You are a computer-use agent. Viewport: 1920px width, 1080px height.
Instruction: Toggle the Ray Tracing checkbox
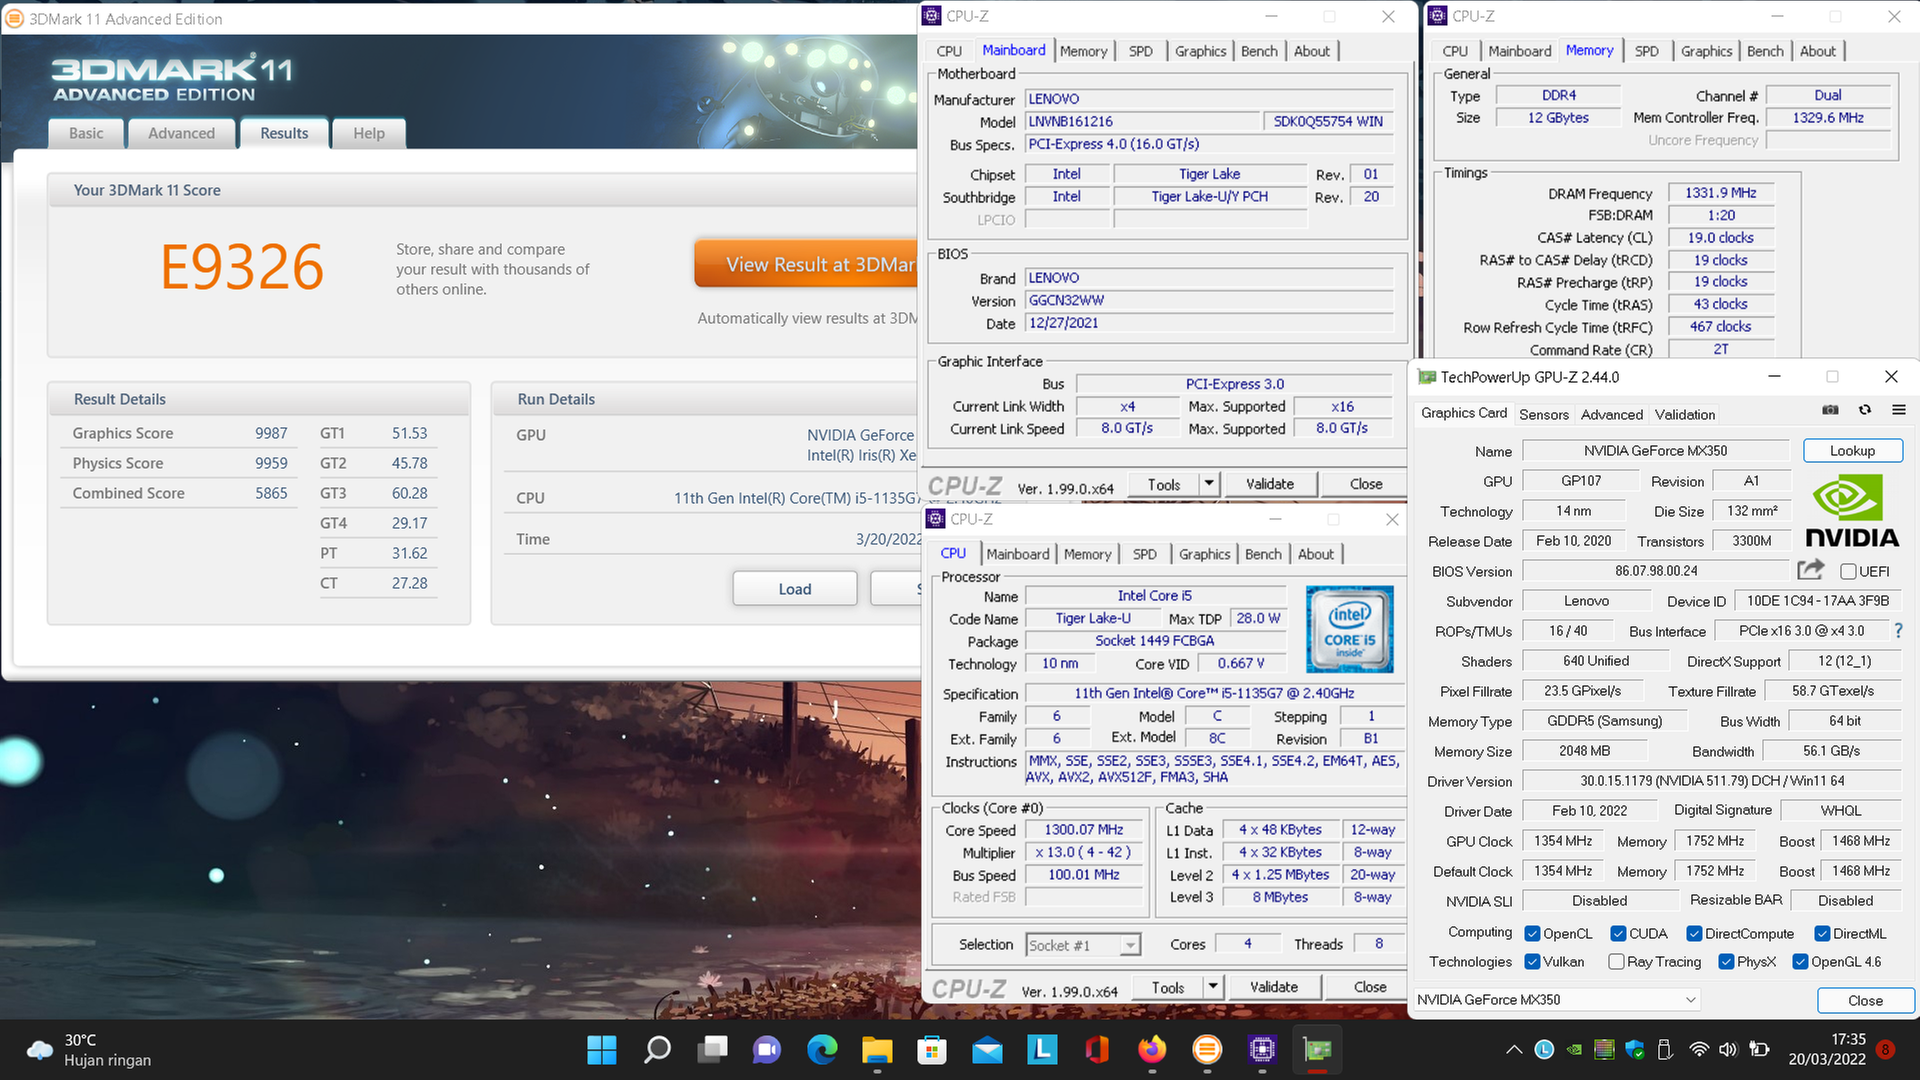click(x=1616, y=962)
